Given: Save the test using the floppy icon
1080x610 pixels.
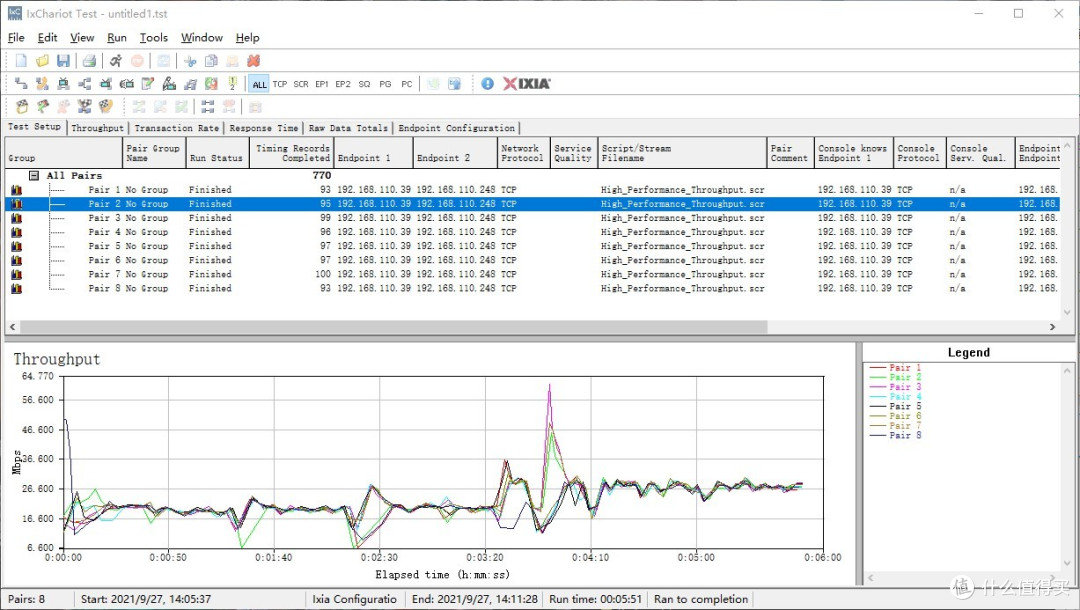Looking at the screenshot, I should 63,61.
